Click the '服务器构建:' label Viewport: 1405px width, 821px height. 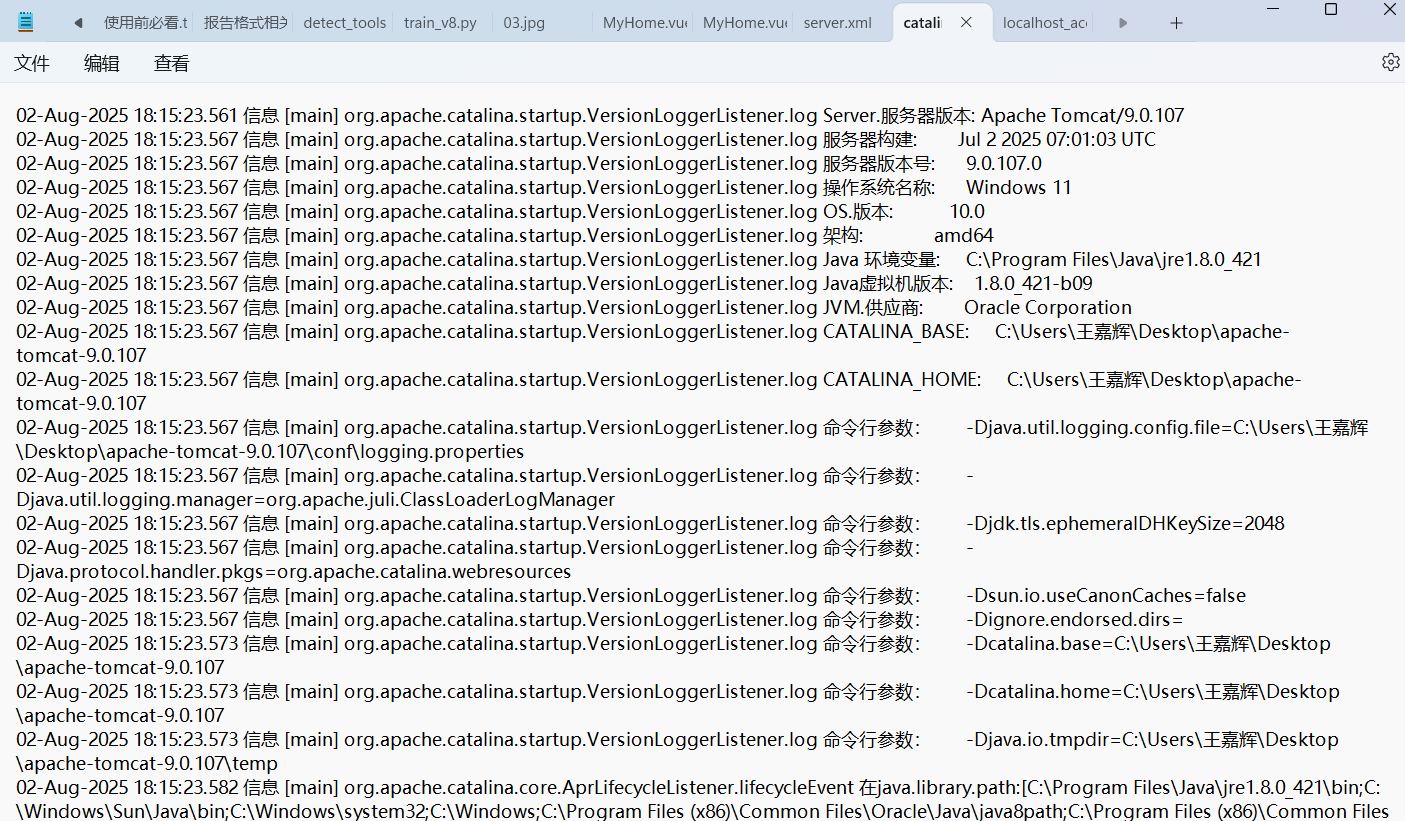point(869,139)
